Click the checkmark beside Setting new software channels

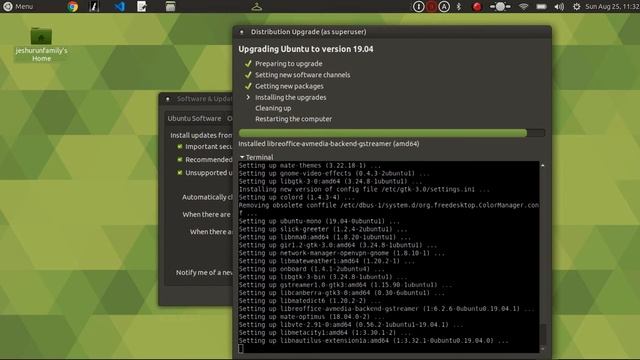click(x=248, y=75)
